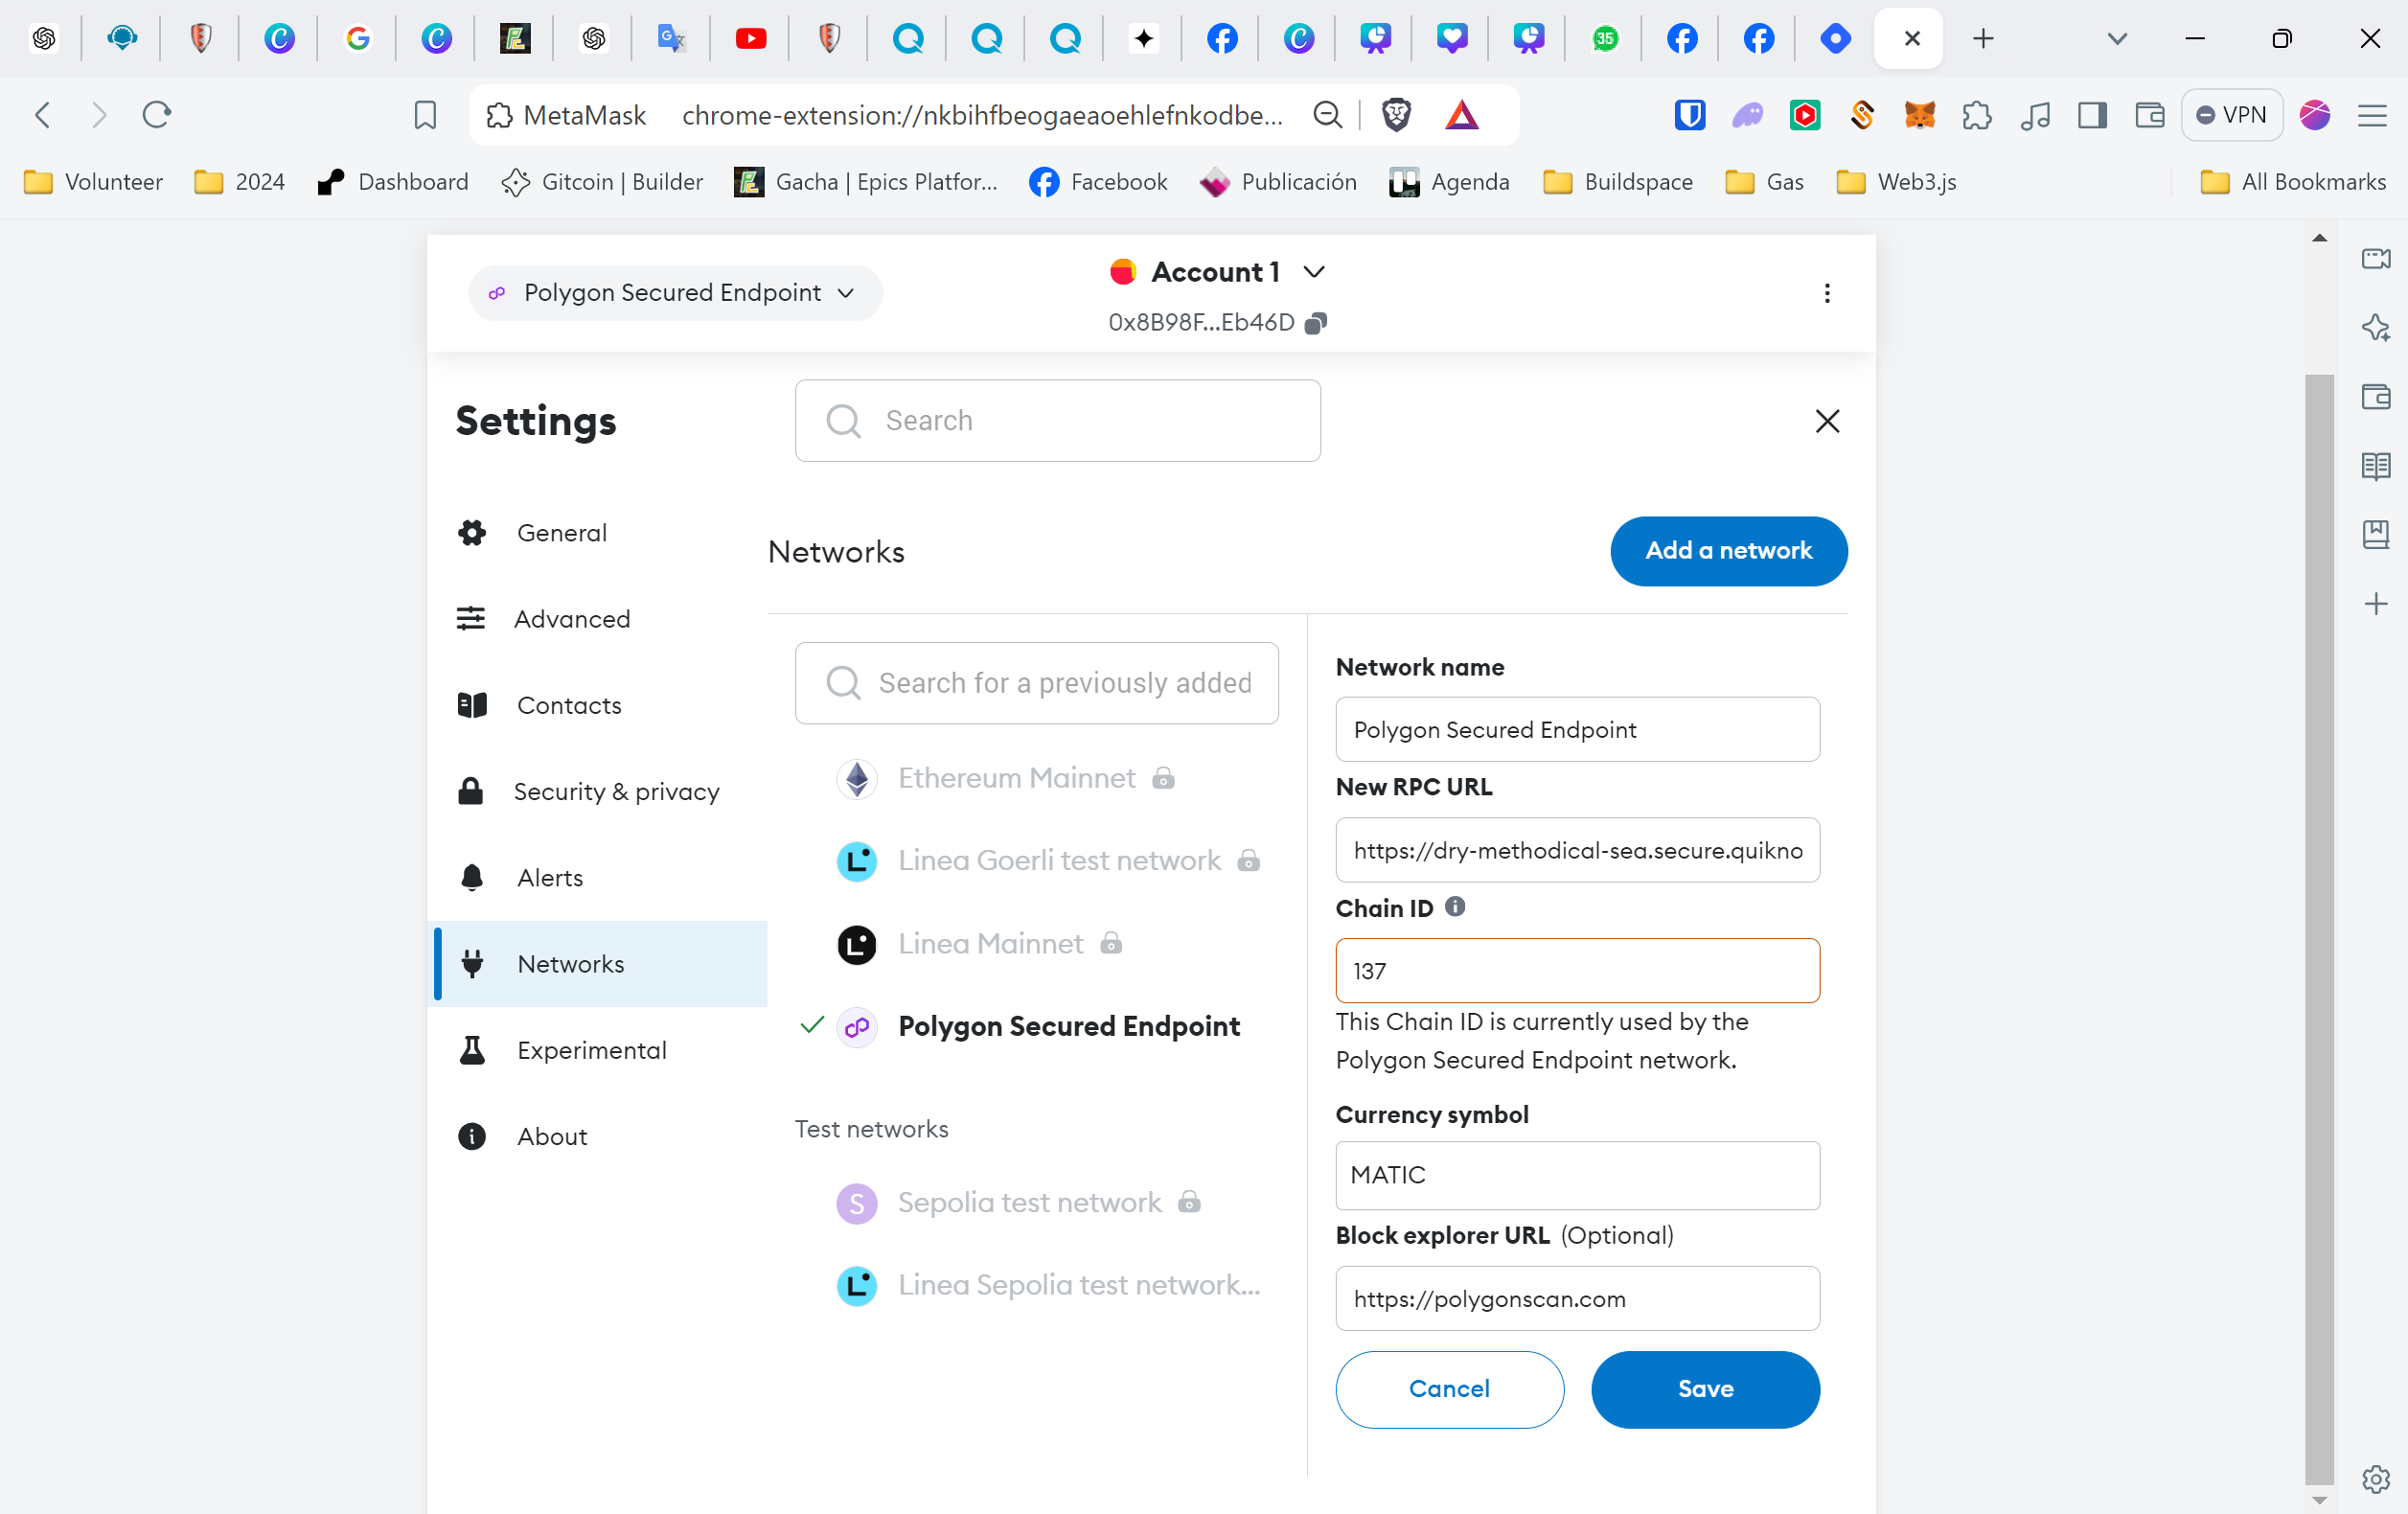The height and width of the screenshot is (1514, 2408).
Task: Click into the New RPC URL field
Action: click(x=1577, y=850)
